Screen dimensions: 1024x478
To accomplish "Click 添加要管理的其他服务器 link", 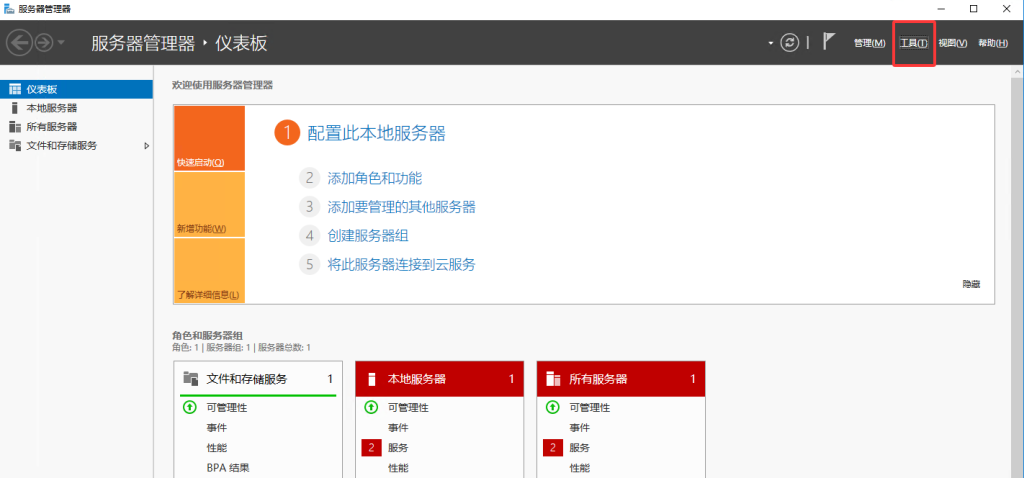I will click(x=401, y=207).
